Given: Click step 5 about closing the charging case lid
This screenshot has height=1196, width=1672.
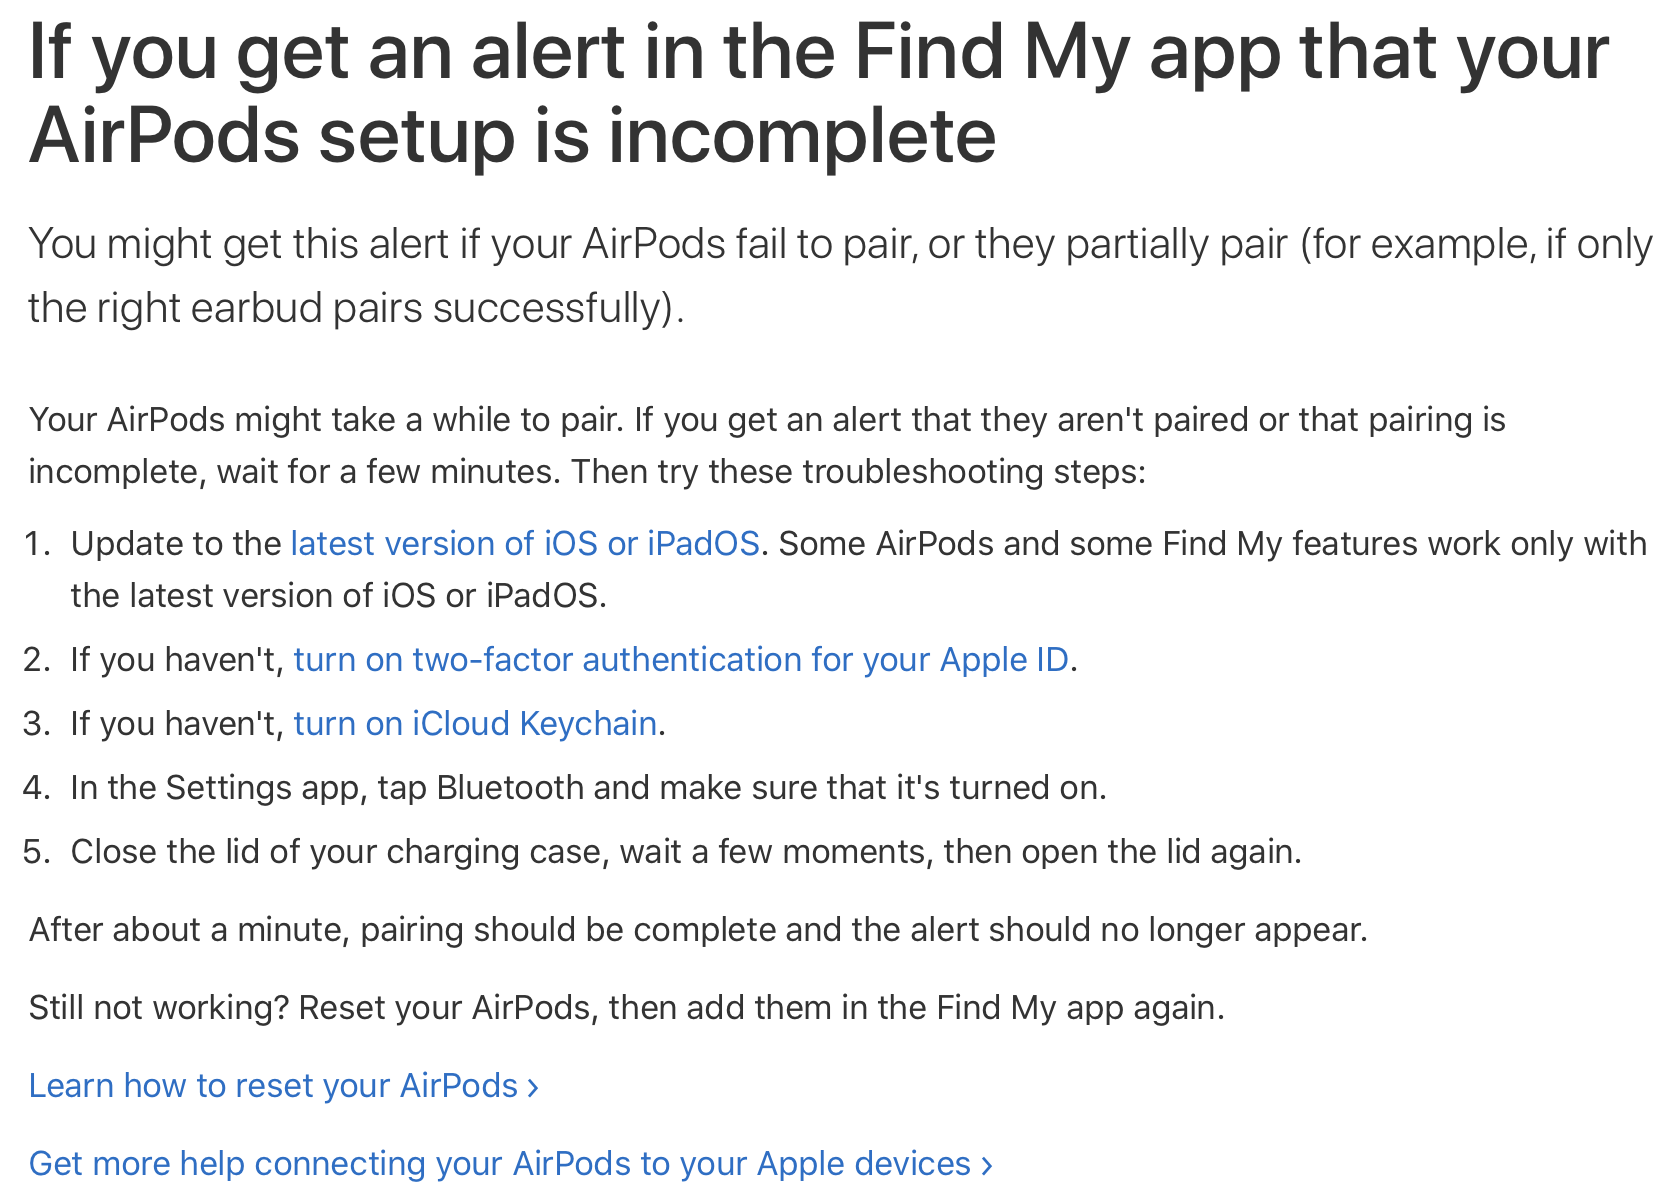Looking at the screenshot, I should tap(686, 852).
